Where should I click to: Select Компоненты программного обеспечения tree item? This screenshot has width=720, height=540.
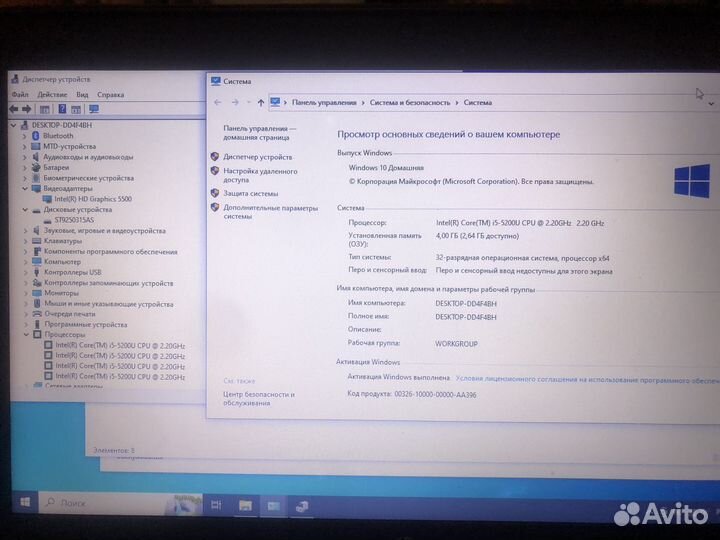[x=111, y=251]
